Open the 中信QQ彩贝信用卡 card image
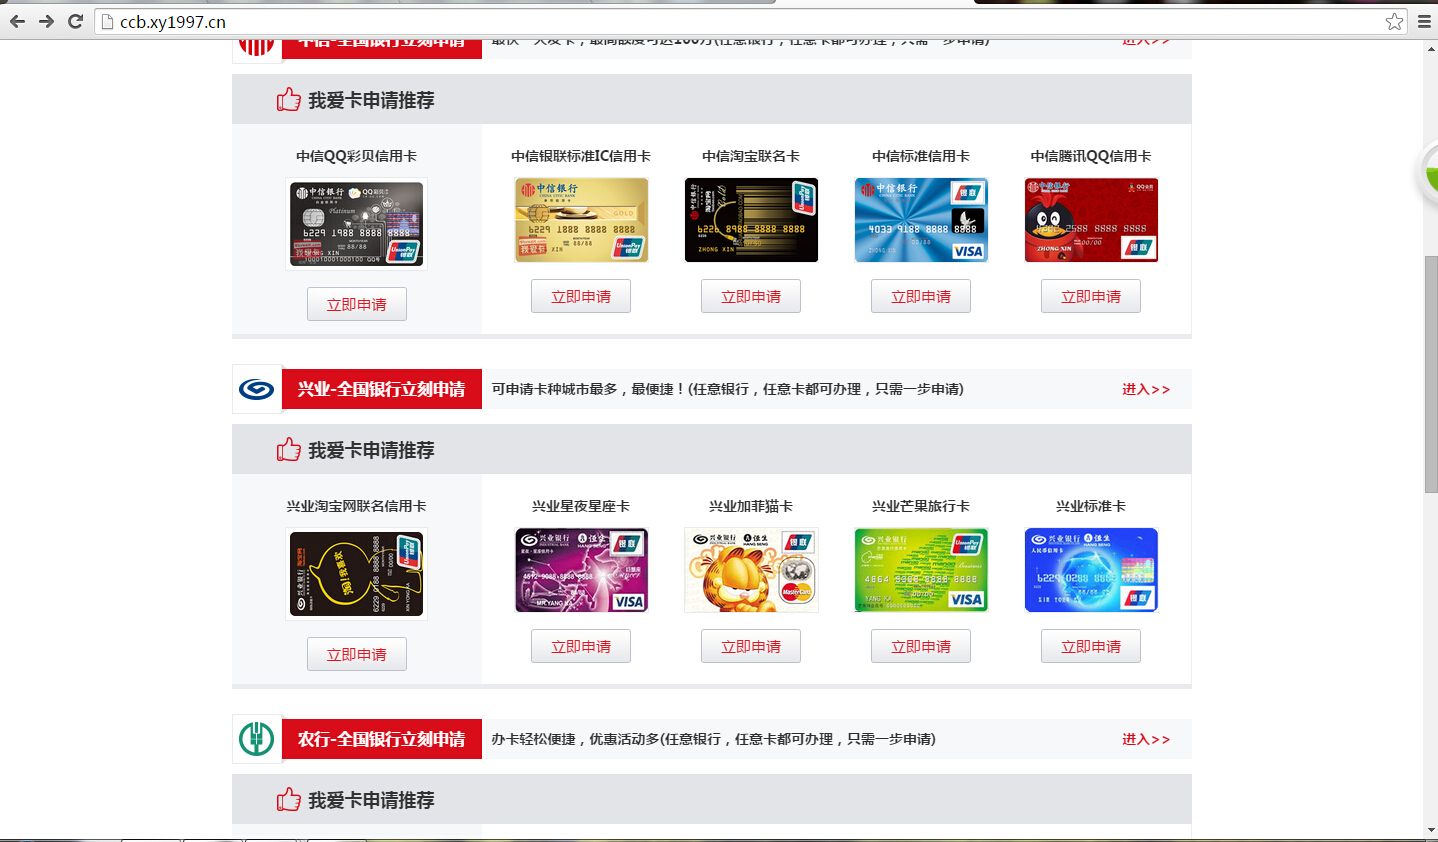 click(357, 224)
